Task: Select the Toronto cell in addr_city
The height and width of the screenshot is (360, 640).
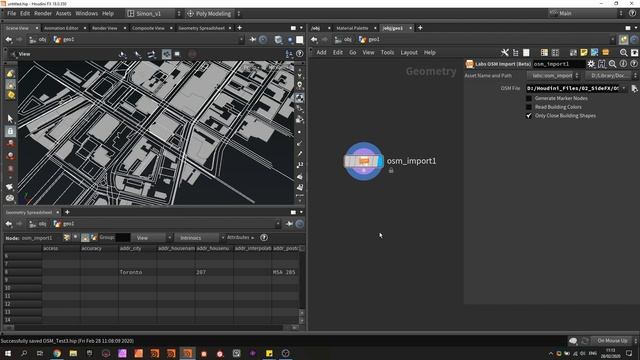Action: point(137,272)
